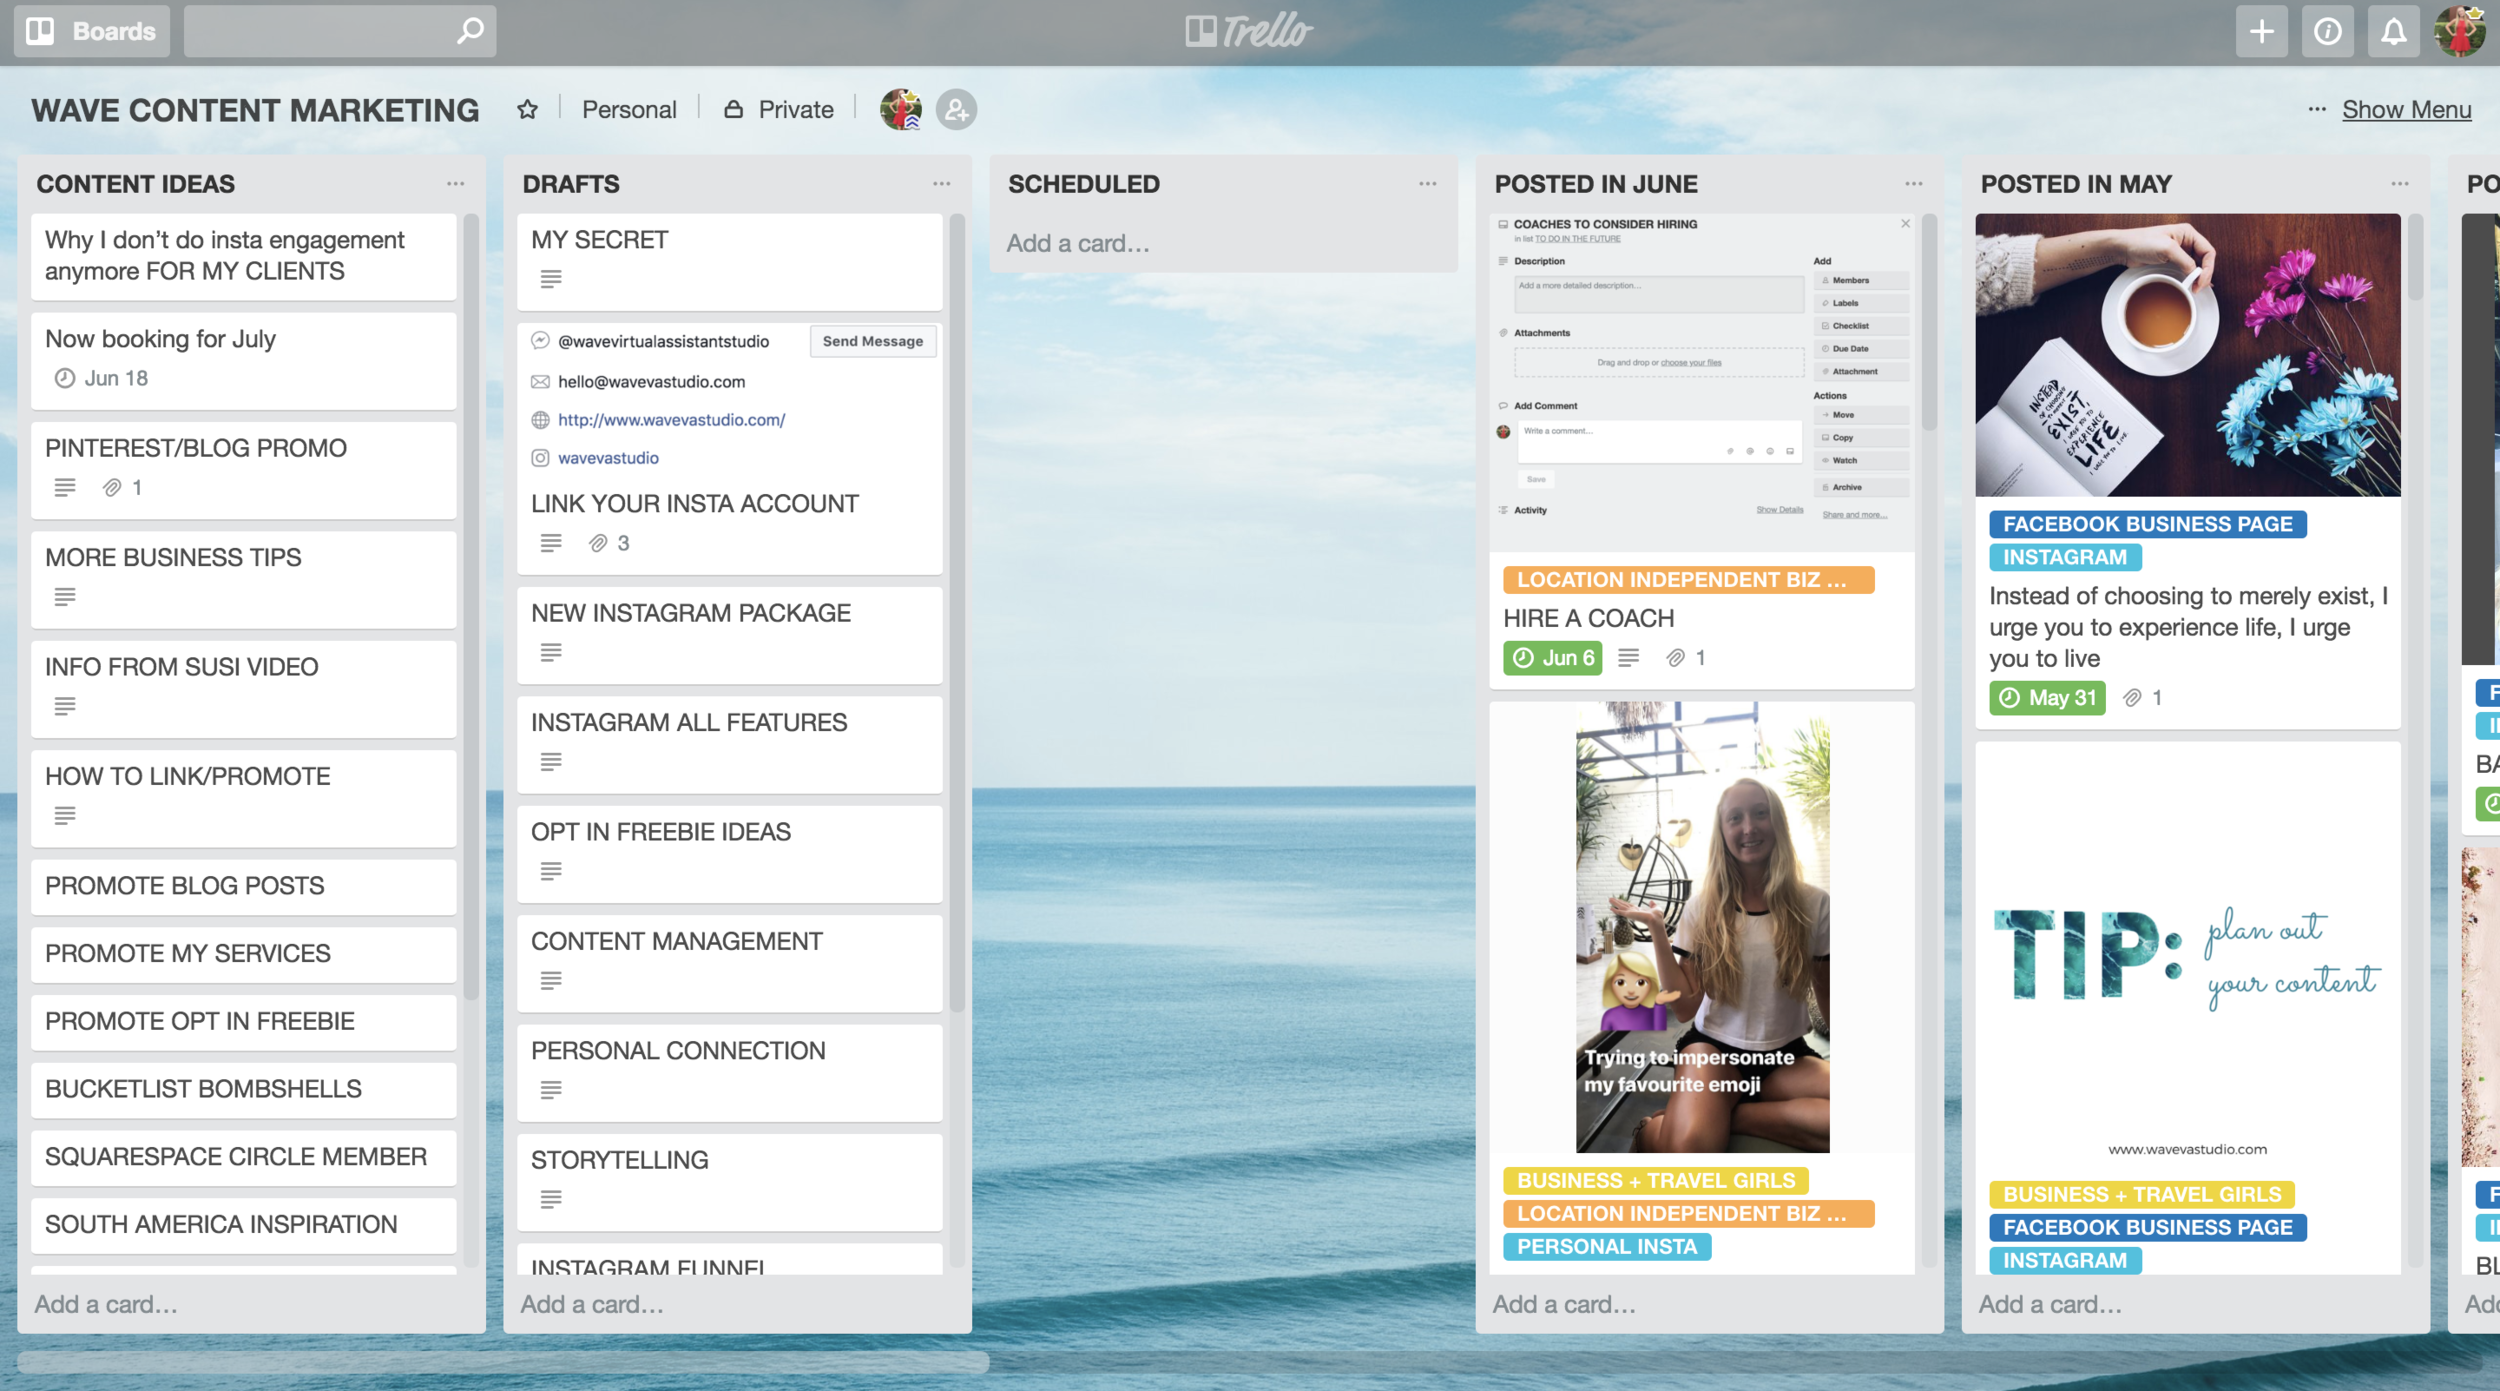Screen dimensions: 2500x1391
Task: Add a card to SCHEDULED list
Action: pyautogui.click(x=1078, y=243)
